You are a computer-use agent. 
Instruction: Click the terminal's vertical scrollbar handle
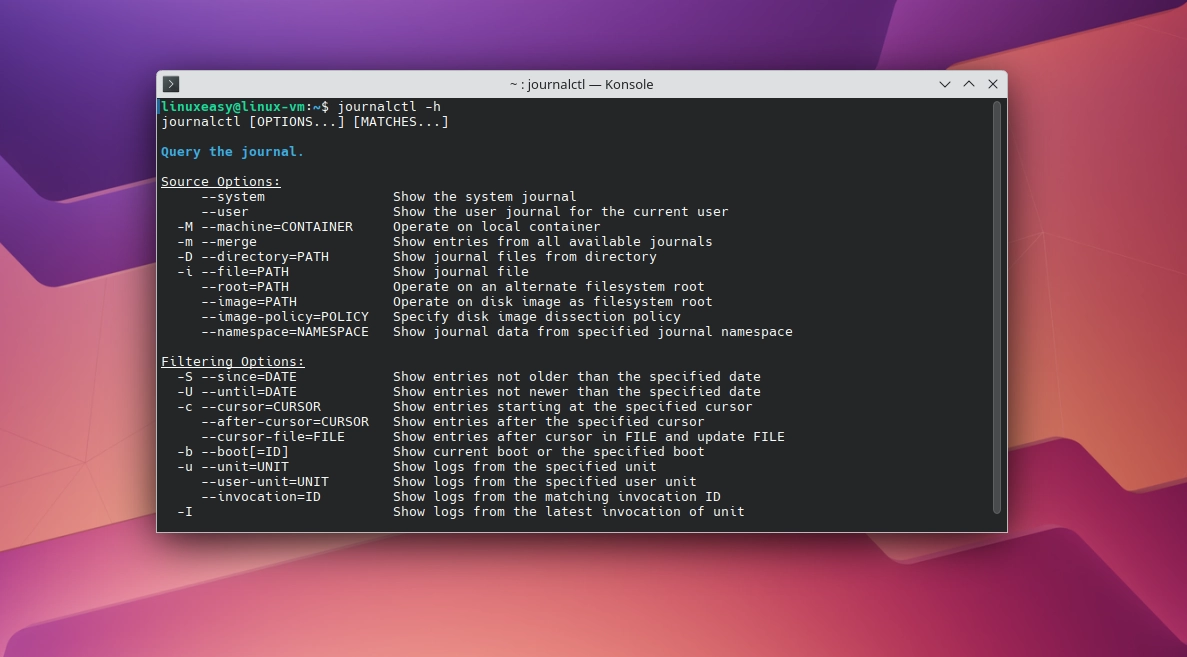coord(997,307)
